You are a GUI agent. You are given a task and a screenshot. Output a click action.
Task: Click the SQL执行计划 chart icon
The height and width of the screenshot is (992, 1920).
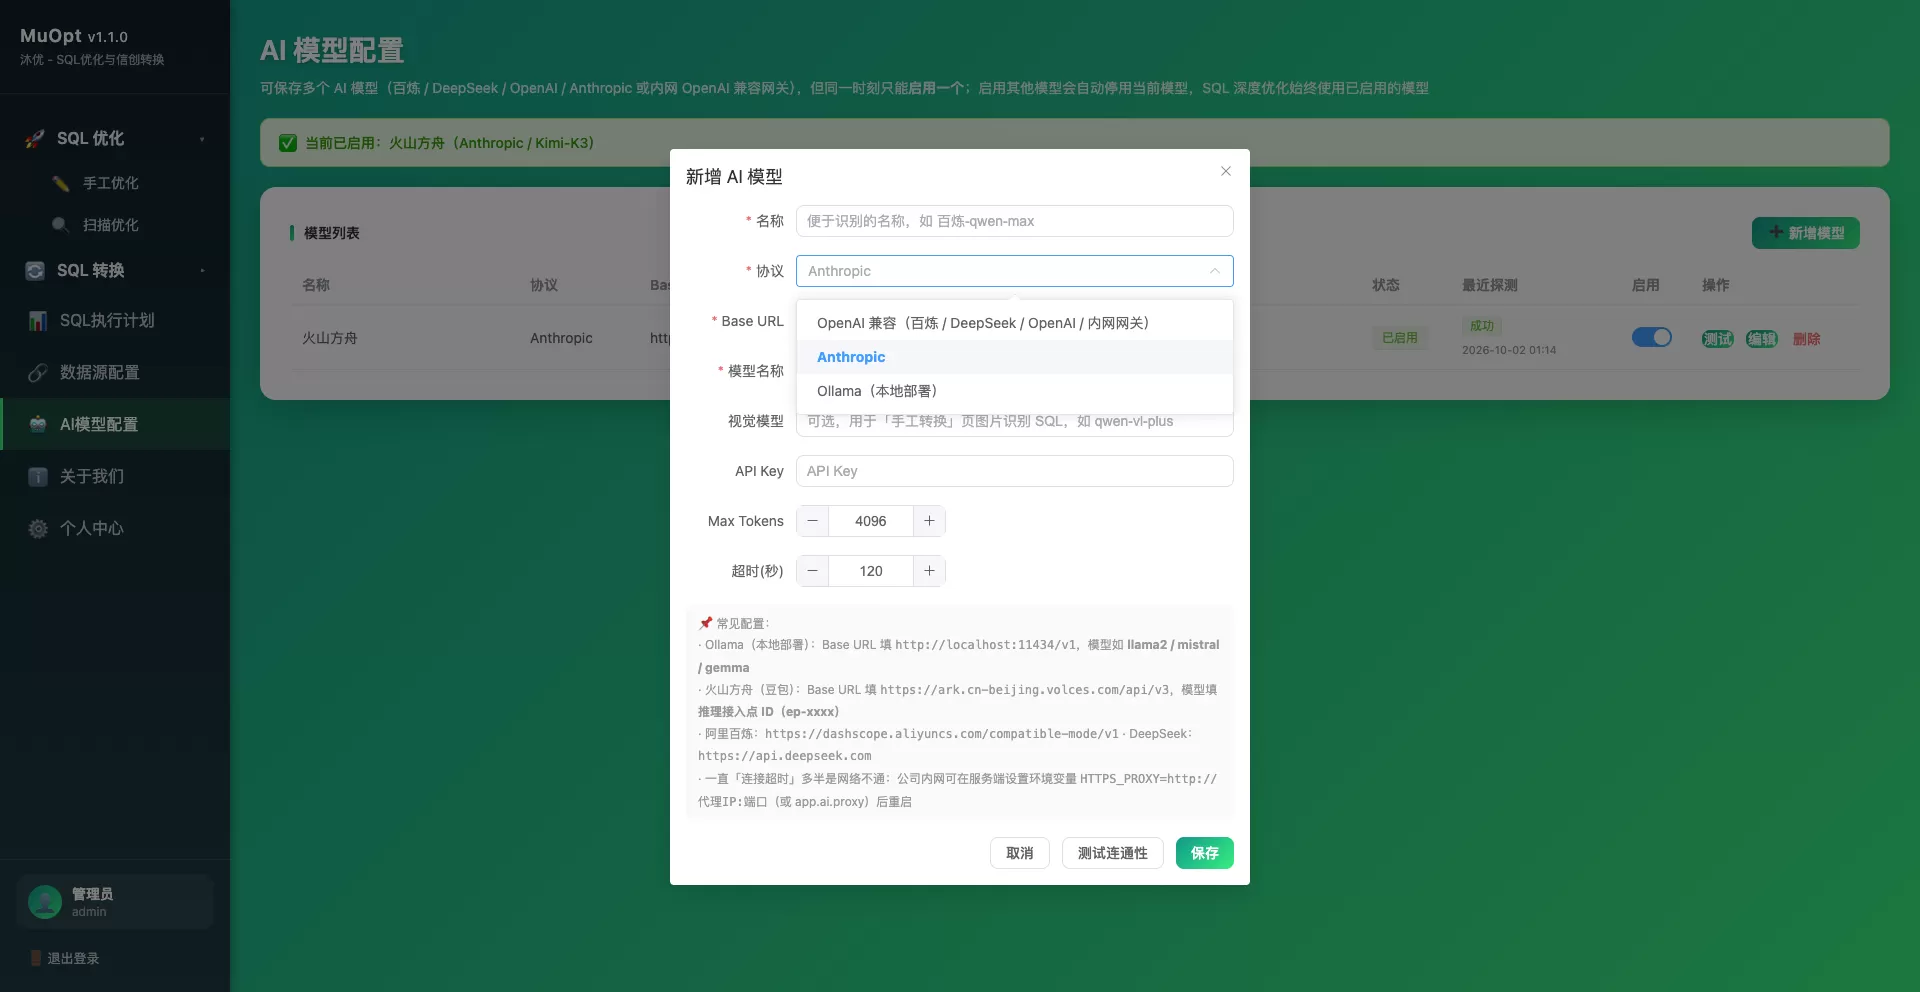pyautogui.click(x=38, y=321)
